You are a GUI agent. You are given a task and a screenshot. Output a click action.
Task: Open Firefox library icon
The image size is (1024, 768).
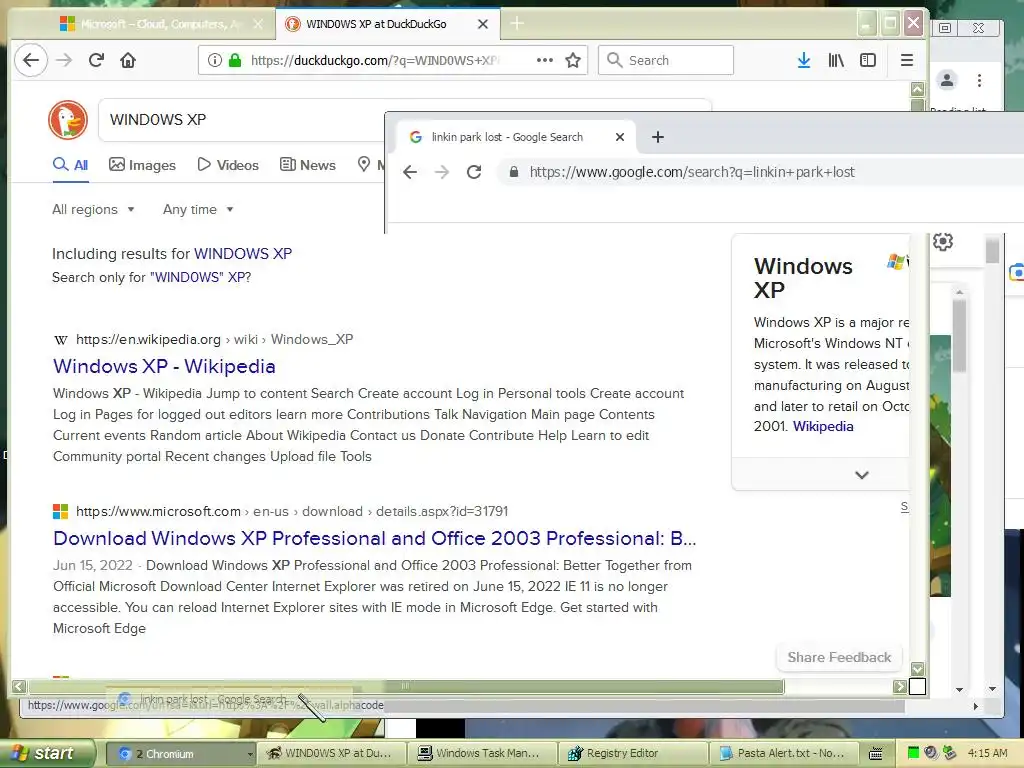(x=836, y=60)
